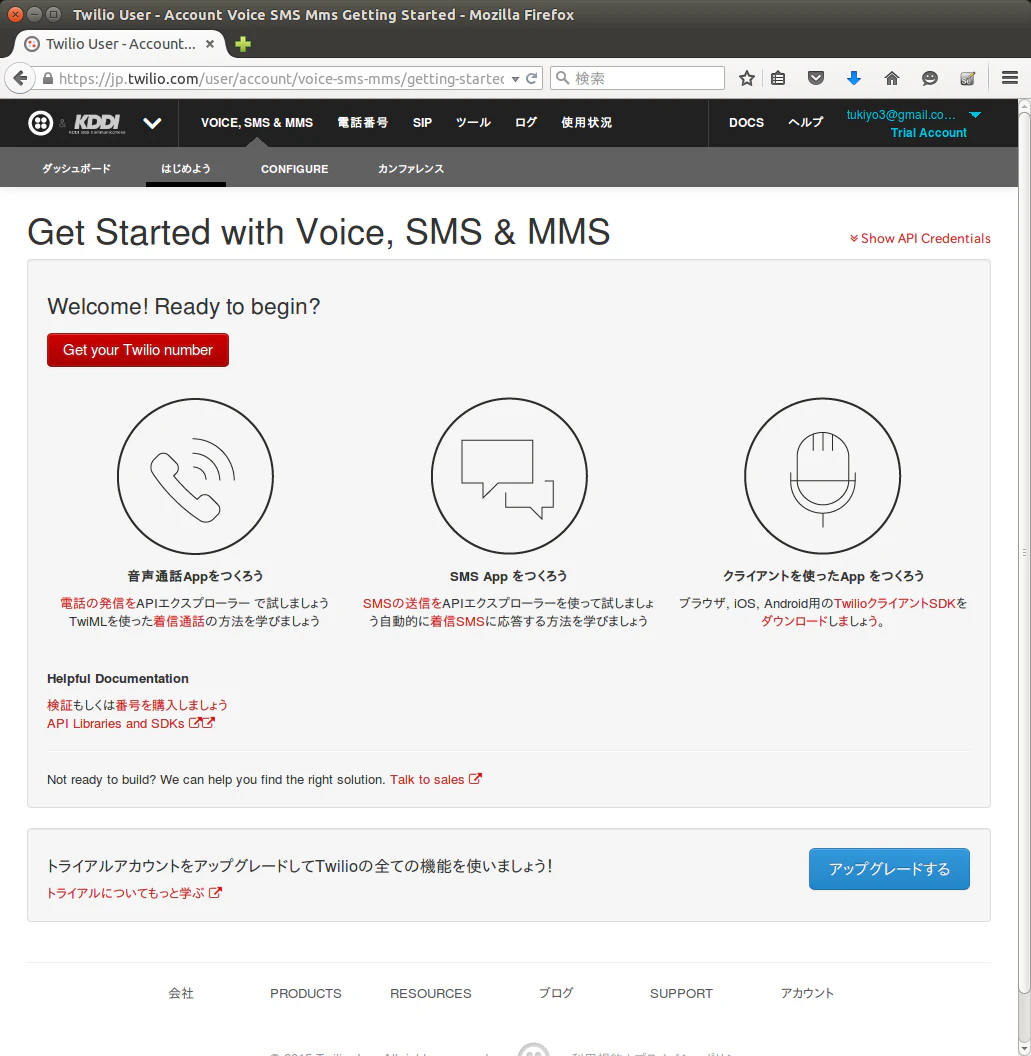
Task: Click the browser address bar URL
Action: click(x=281, y=79)
